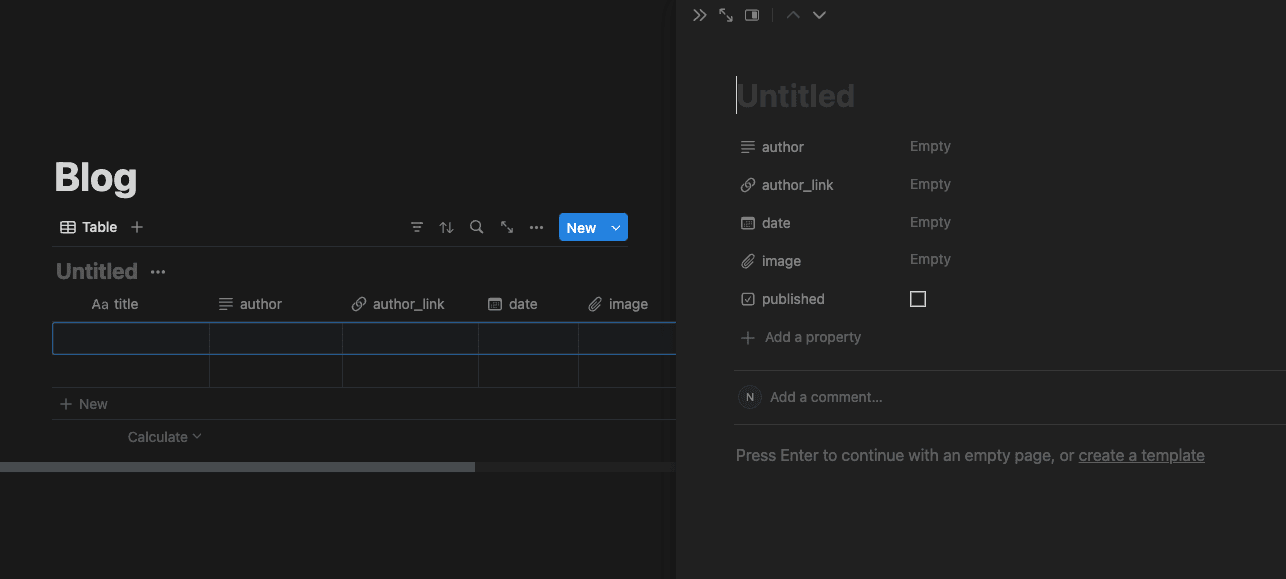The height and width of the screenshot is (579, 1286).
Task: Open the New button dropdown chevron
Action: (615, 227)
